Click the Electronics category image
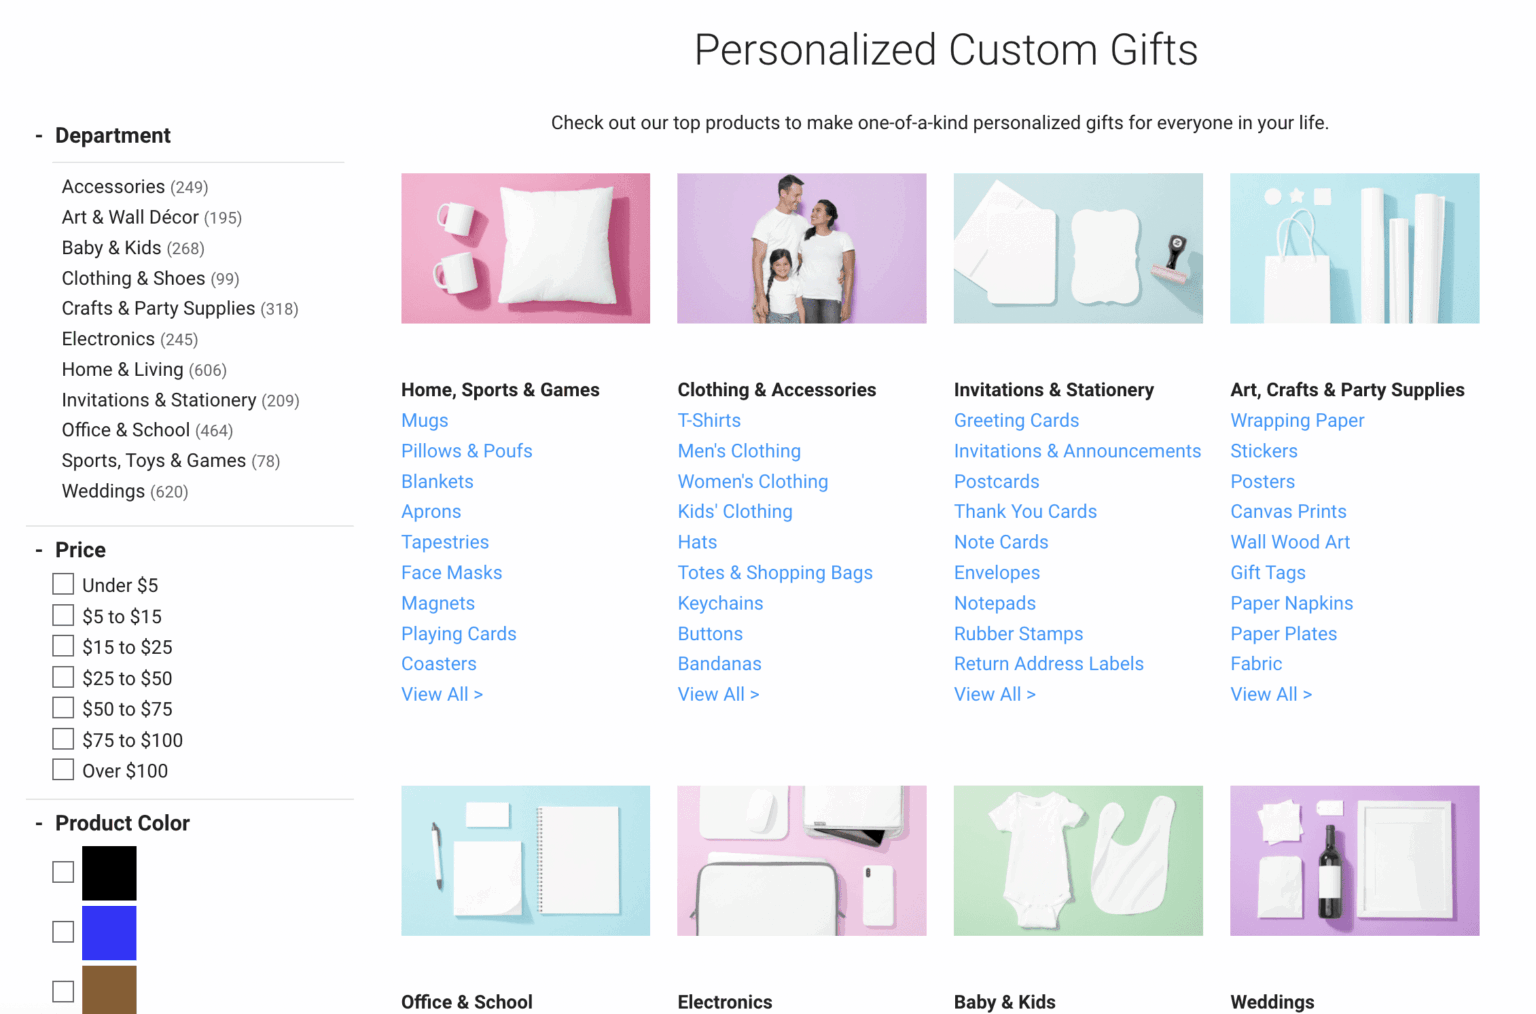Image resolution: width=1536 pixels, height=1014 pixels. click(801, 860)
